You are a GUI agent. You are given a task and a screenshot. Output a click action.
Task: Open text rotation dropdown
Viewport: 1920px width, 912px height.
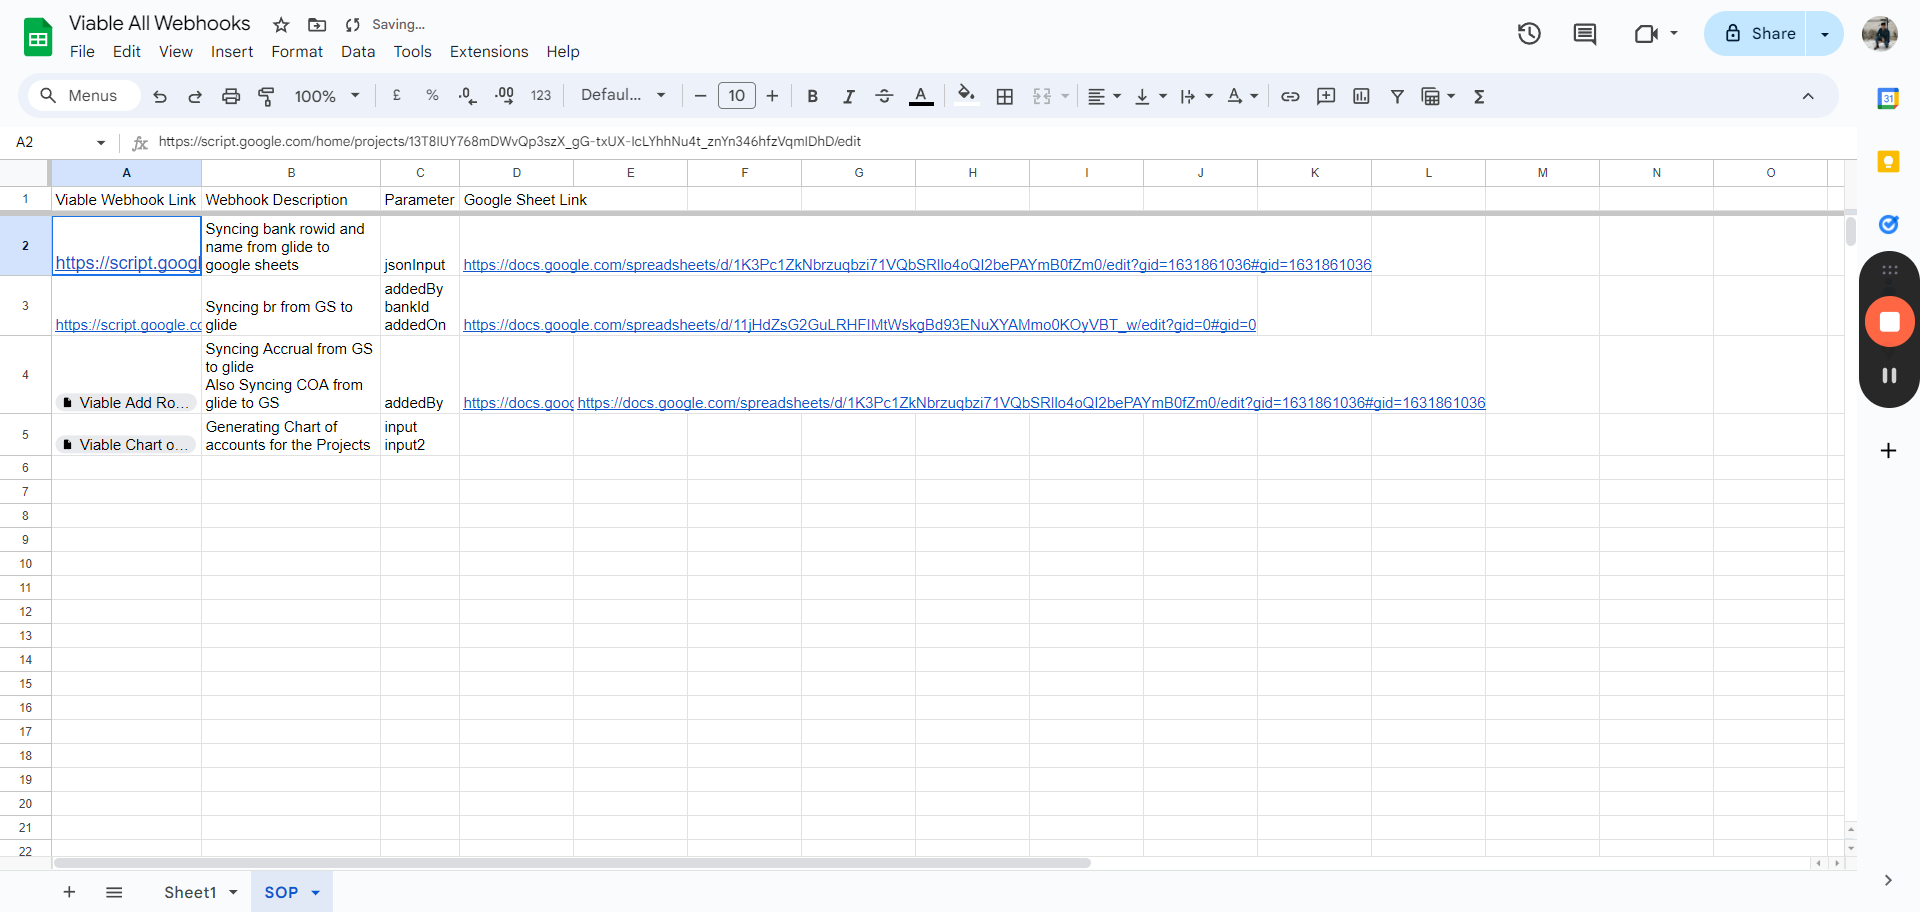(1242, 96)
